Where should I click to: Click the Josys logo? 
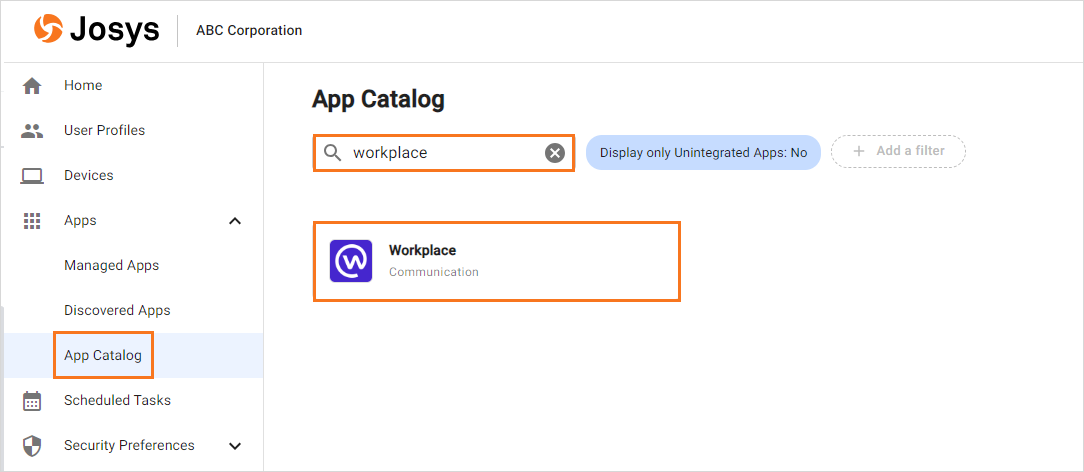[97, 30]
